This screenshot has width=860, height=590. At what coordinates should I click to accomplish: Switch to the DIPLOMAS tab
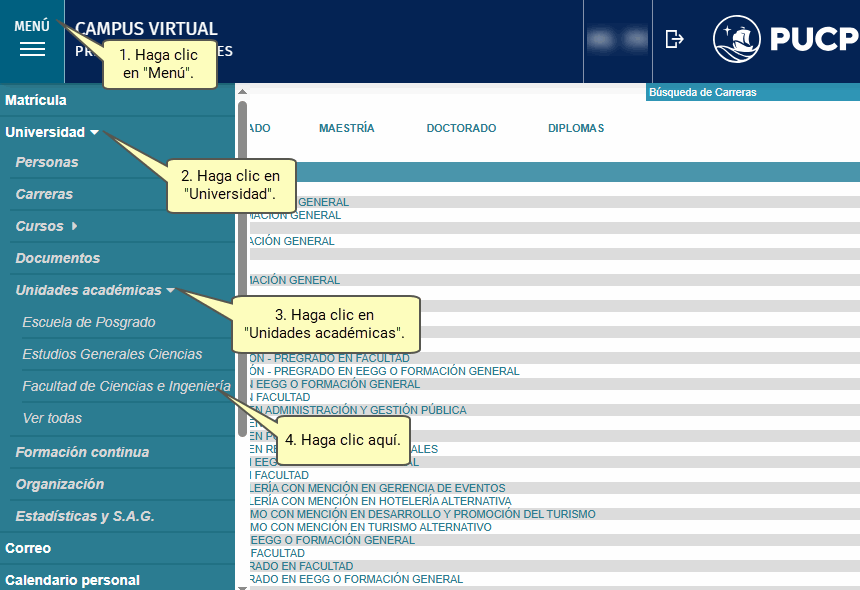576,128
